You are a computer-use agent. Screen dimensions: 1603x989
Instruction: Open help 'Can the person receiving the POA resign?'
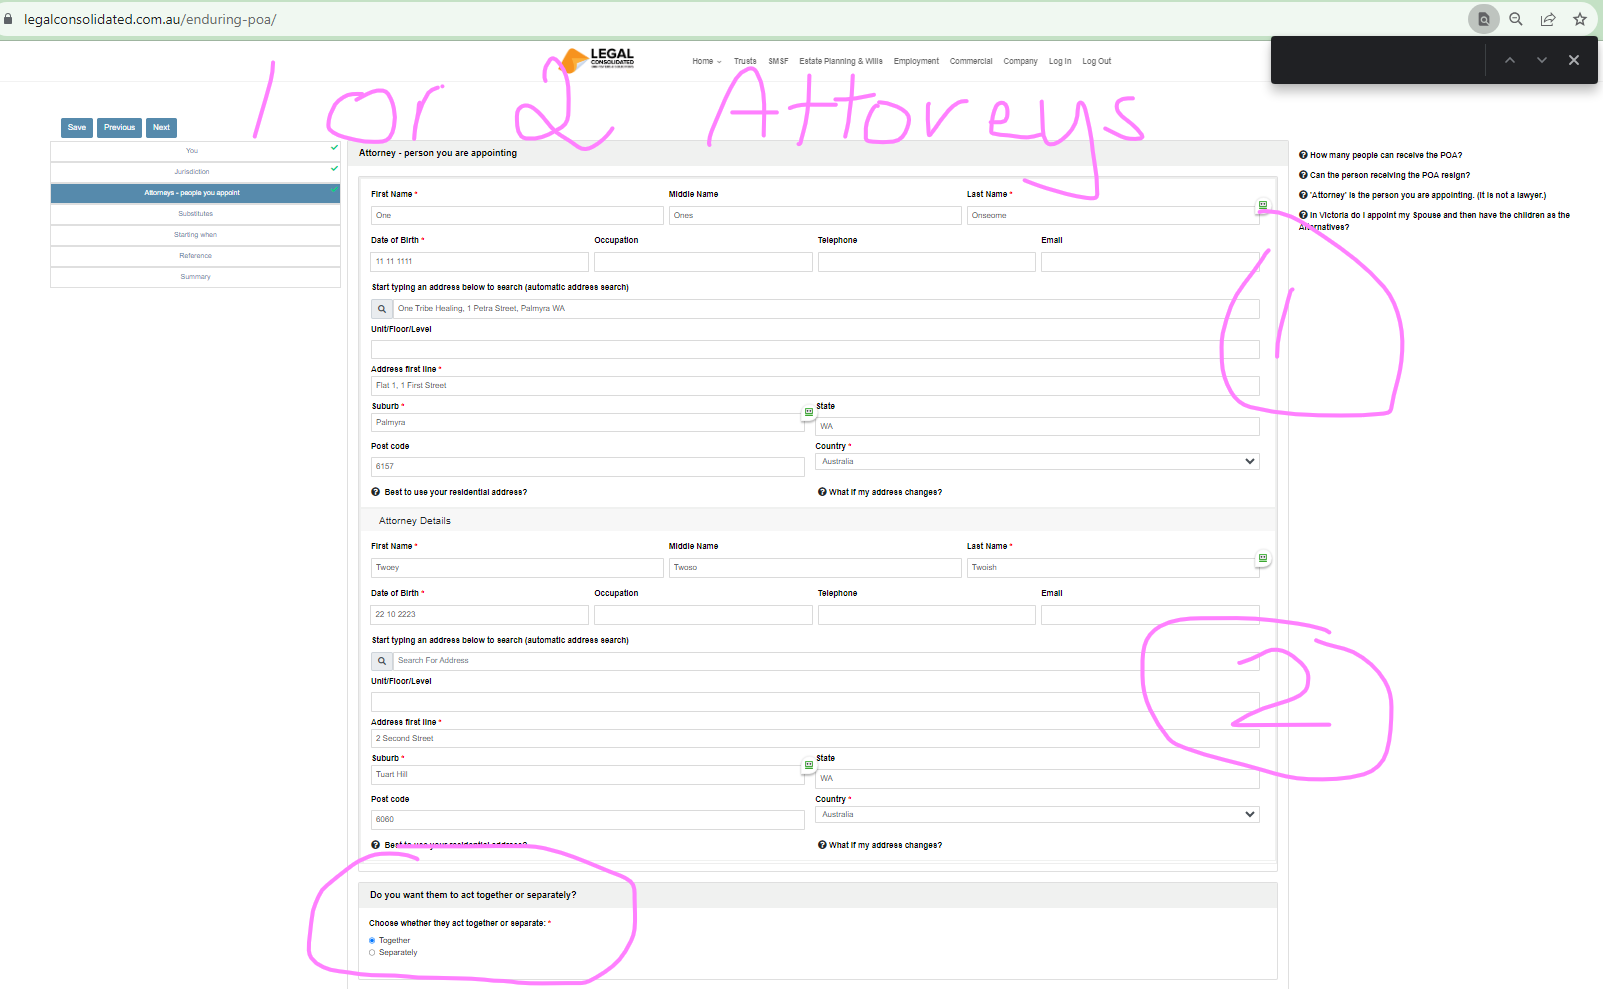1384,175
